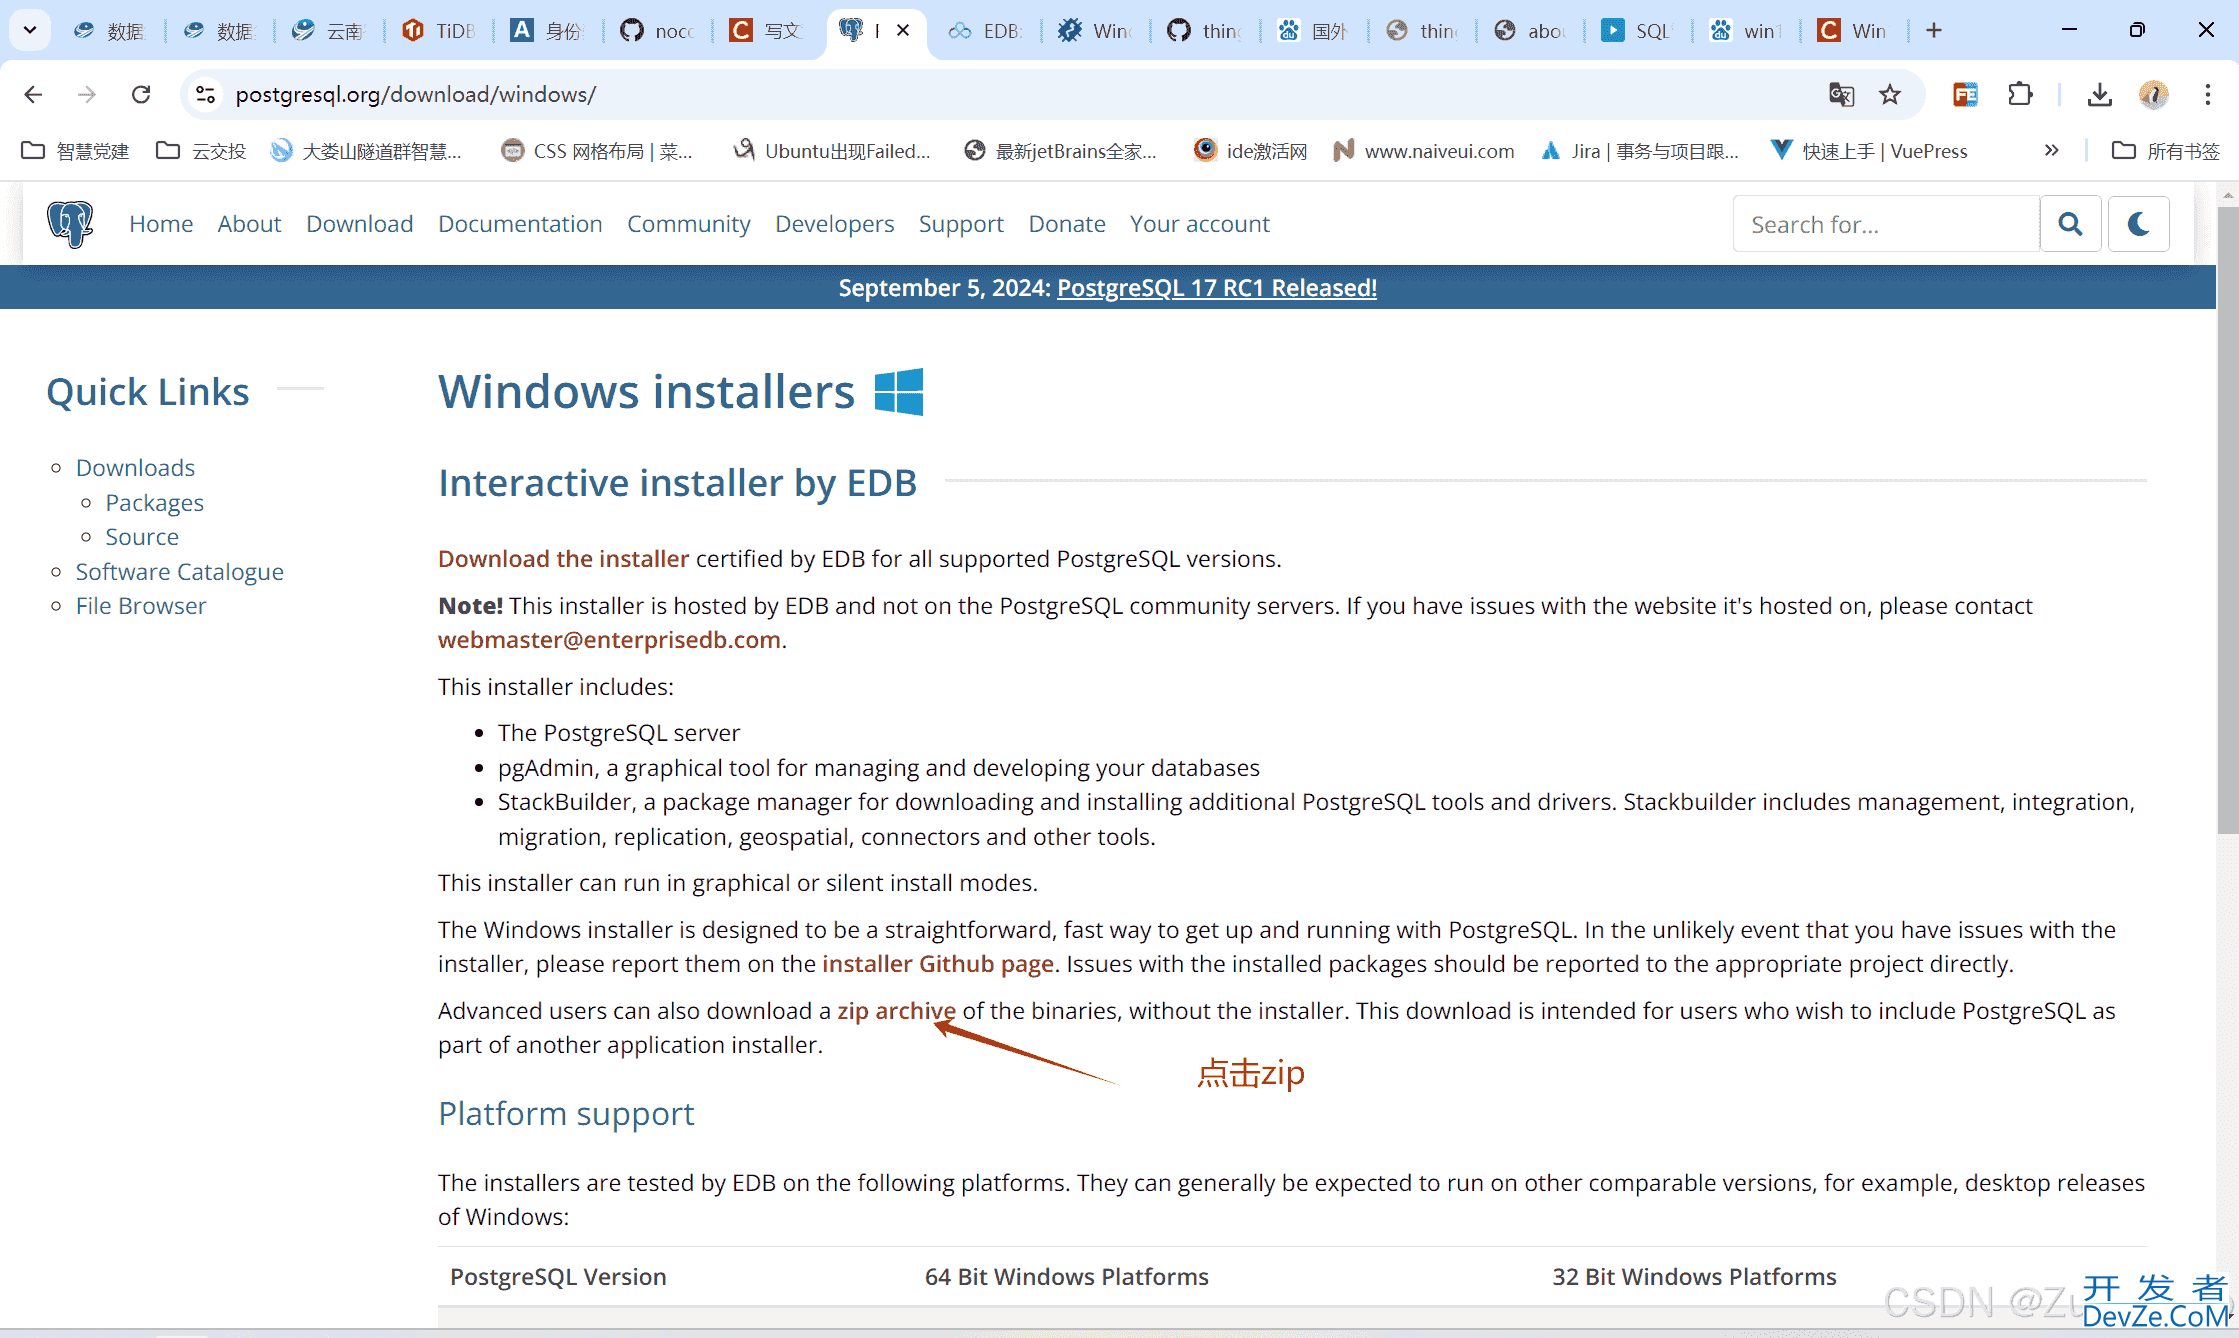Open Source quick link
This screenshot has width=2239, height=1338.
coord(142,537)
